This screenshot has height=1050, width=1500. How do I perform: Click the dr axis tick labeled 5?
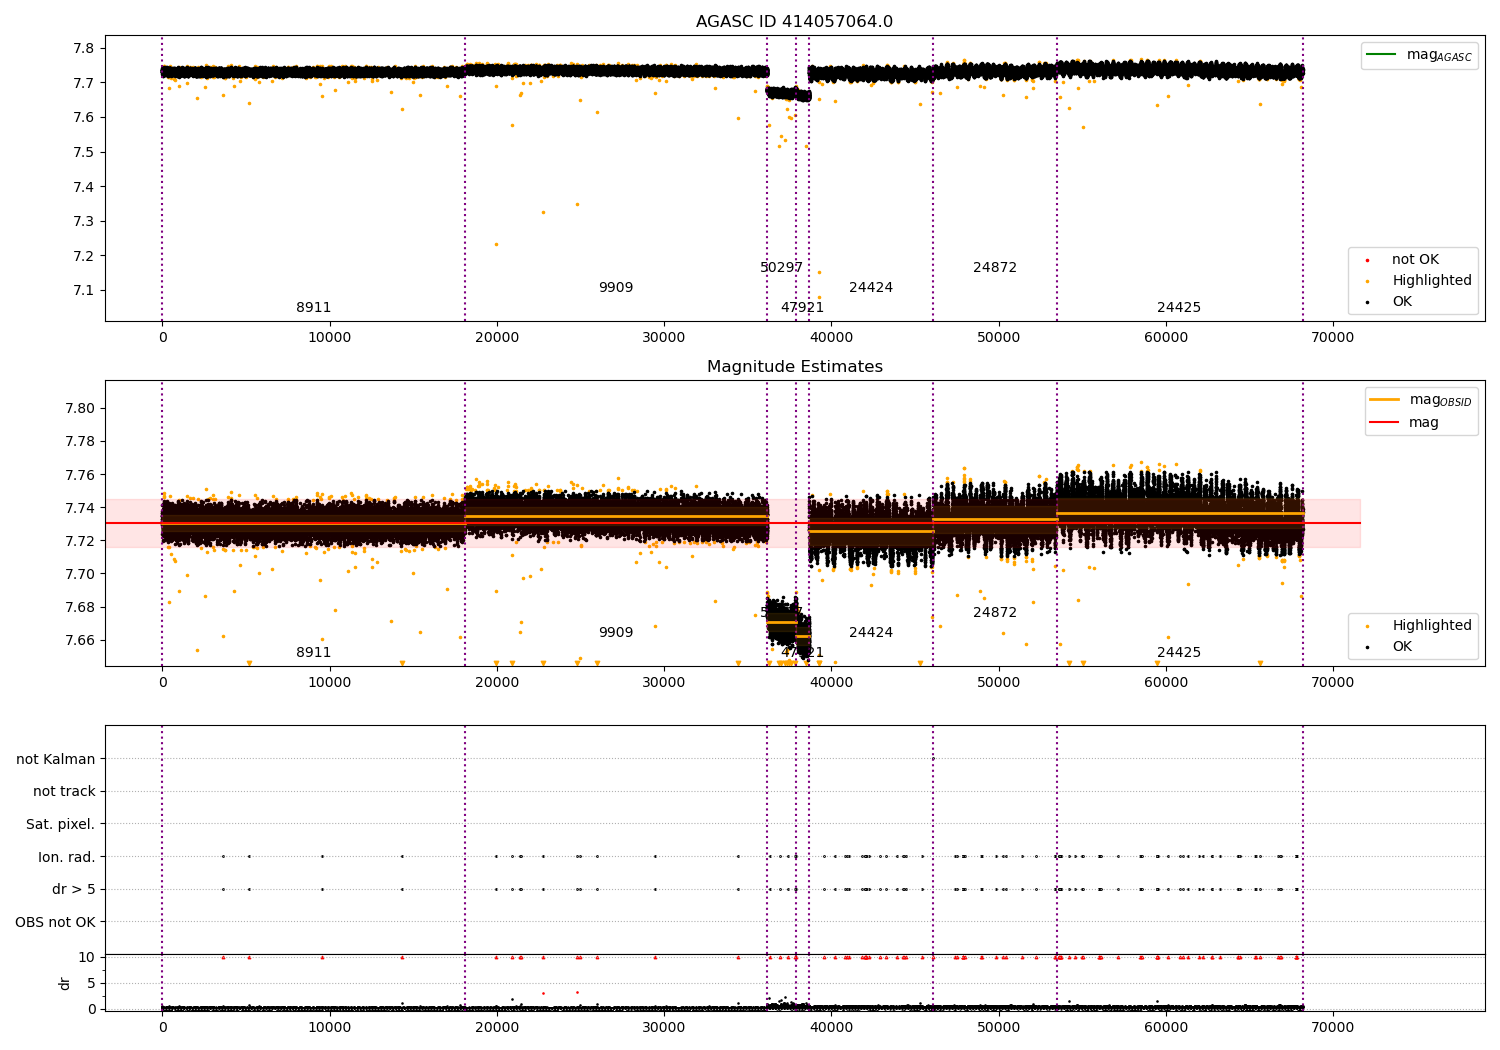coord(91,984)
